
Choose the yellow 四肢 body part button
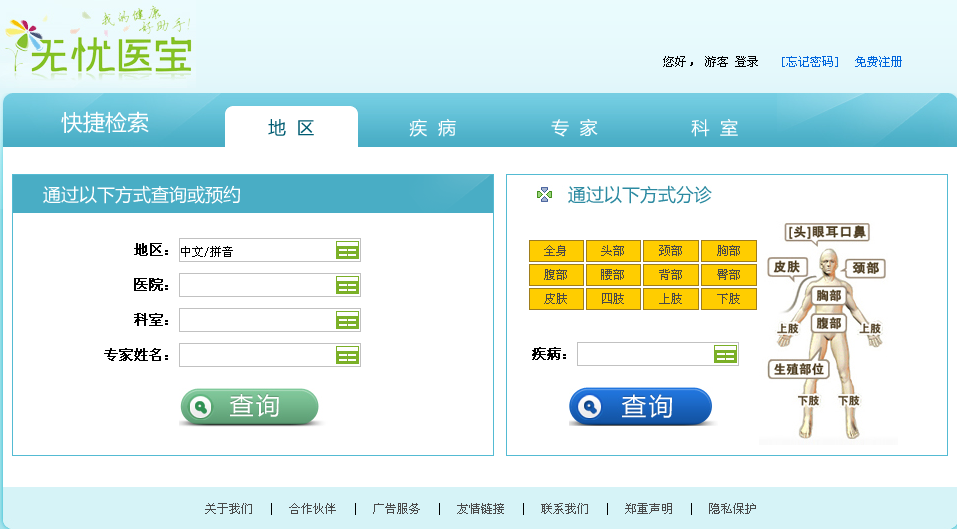point(613,299)
